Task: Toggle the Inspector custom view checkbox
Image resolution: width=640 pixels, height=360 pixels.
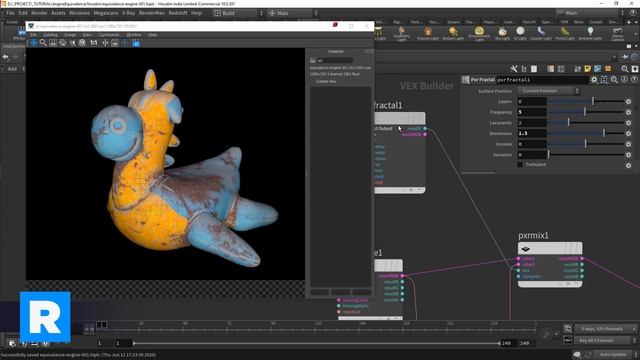Action: 313,82
